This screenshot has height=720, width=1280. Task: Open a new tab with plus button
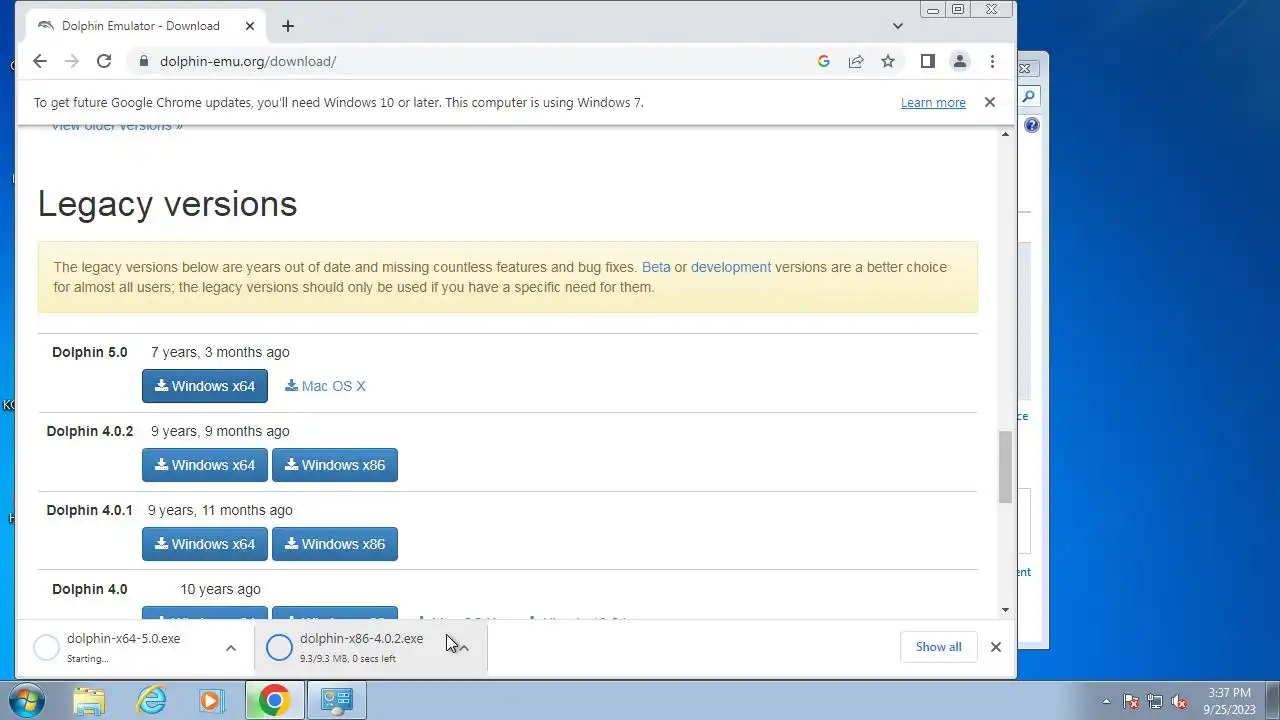(x=288, y=26)
